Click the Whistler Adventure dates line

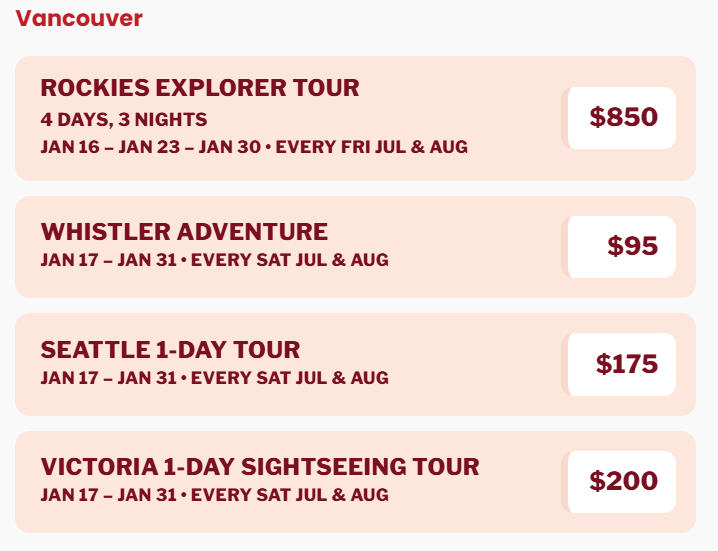point(215,260)
